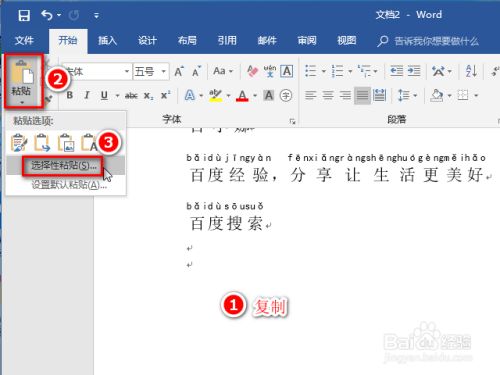Toggle strikethrough (abc) formatting
Screen dimensions: 500x375
click(x=131, y=96)
